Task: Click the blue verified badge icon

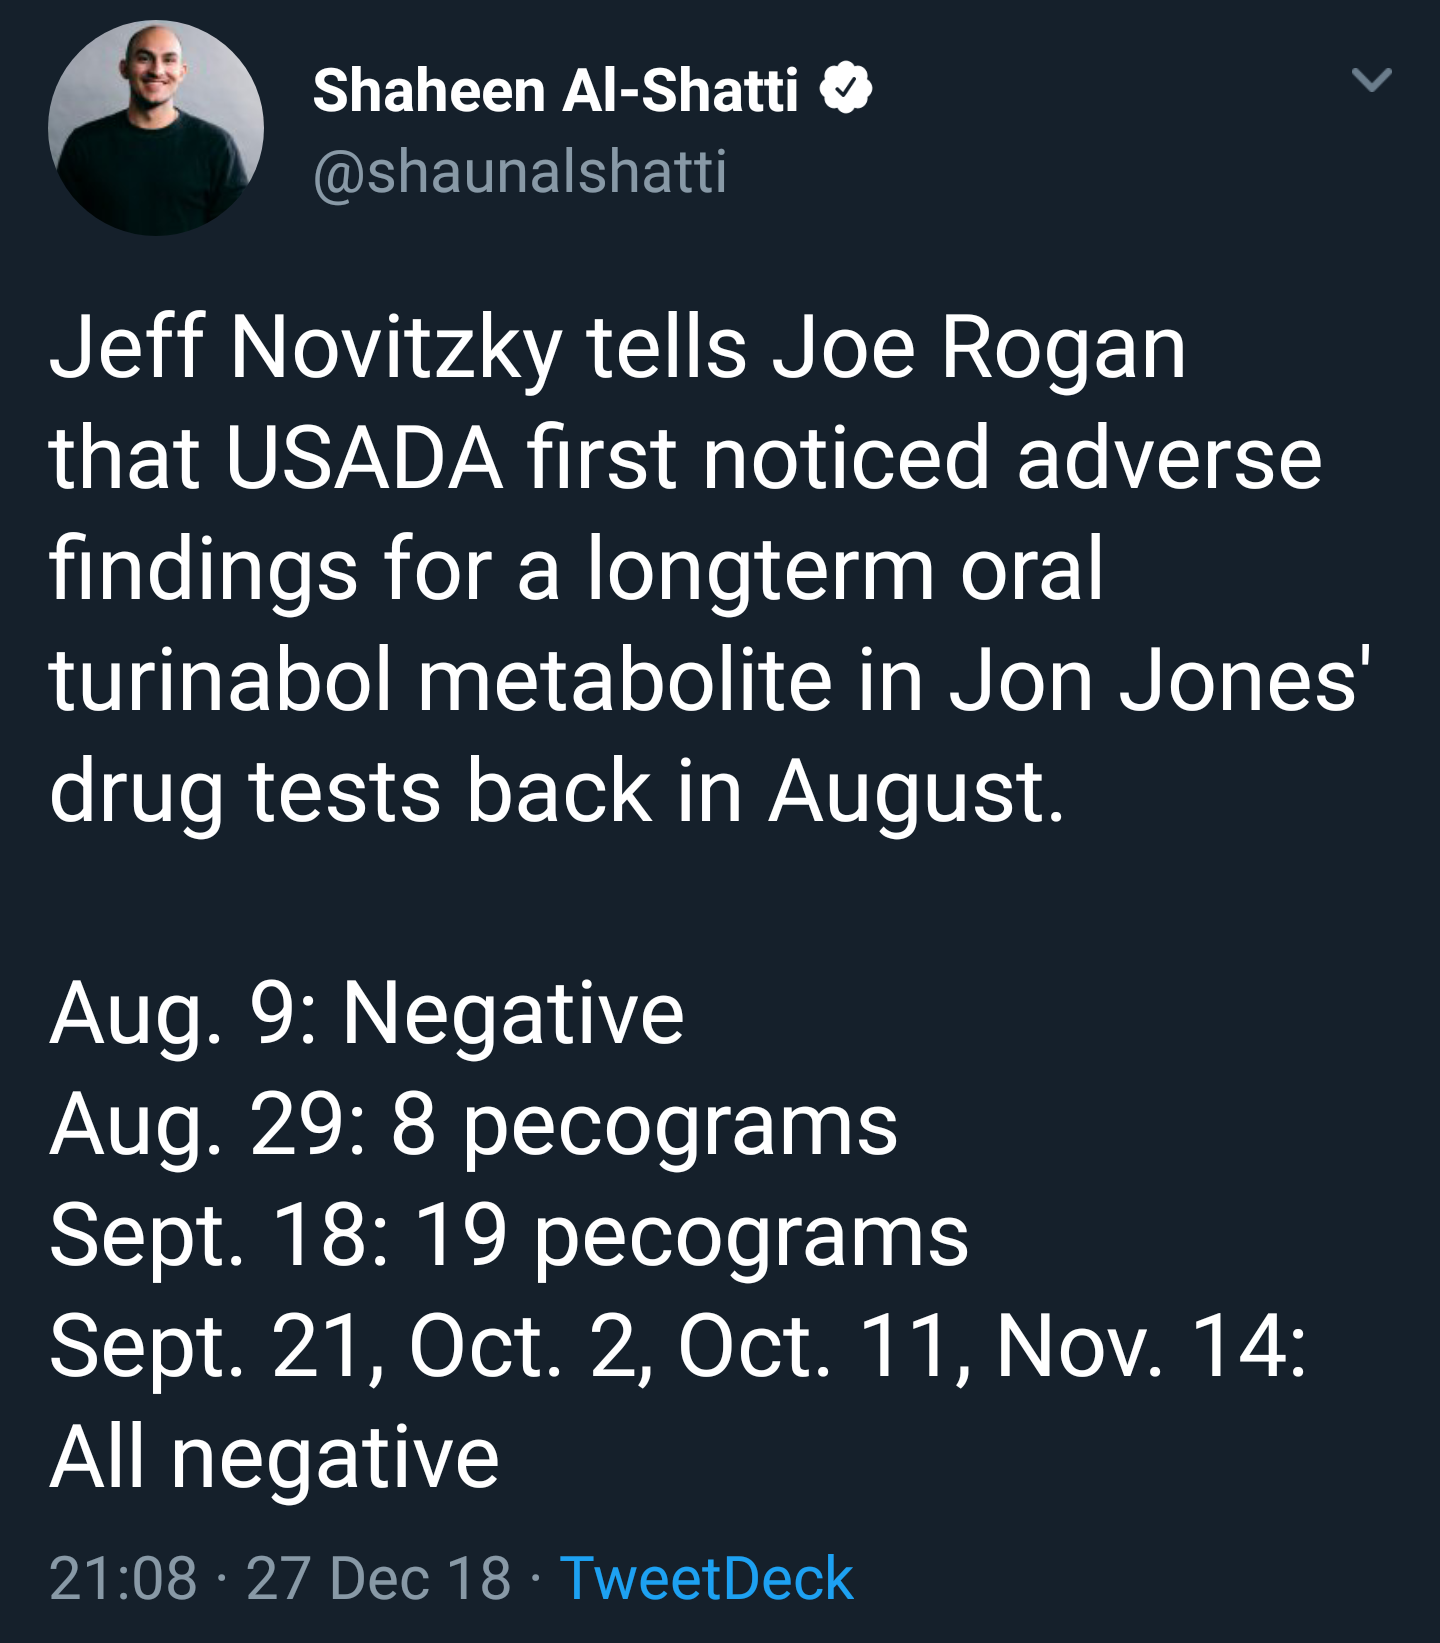Action: pos(846,89)
